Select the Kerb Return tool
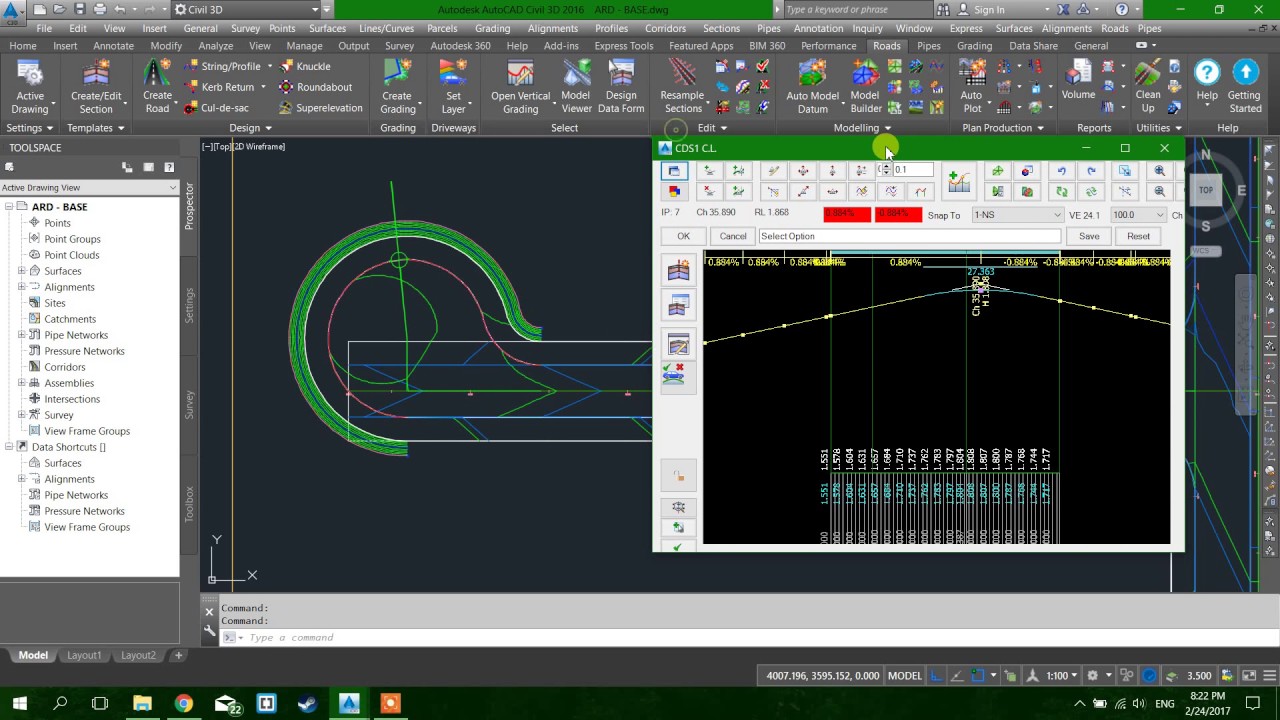This screenshot has width=1280, height=720. coord(220,87)
